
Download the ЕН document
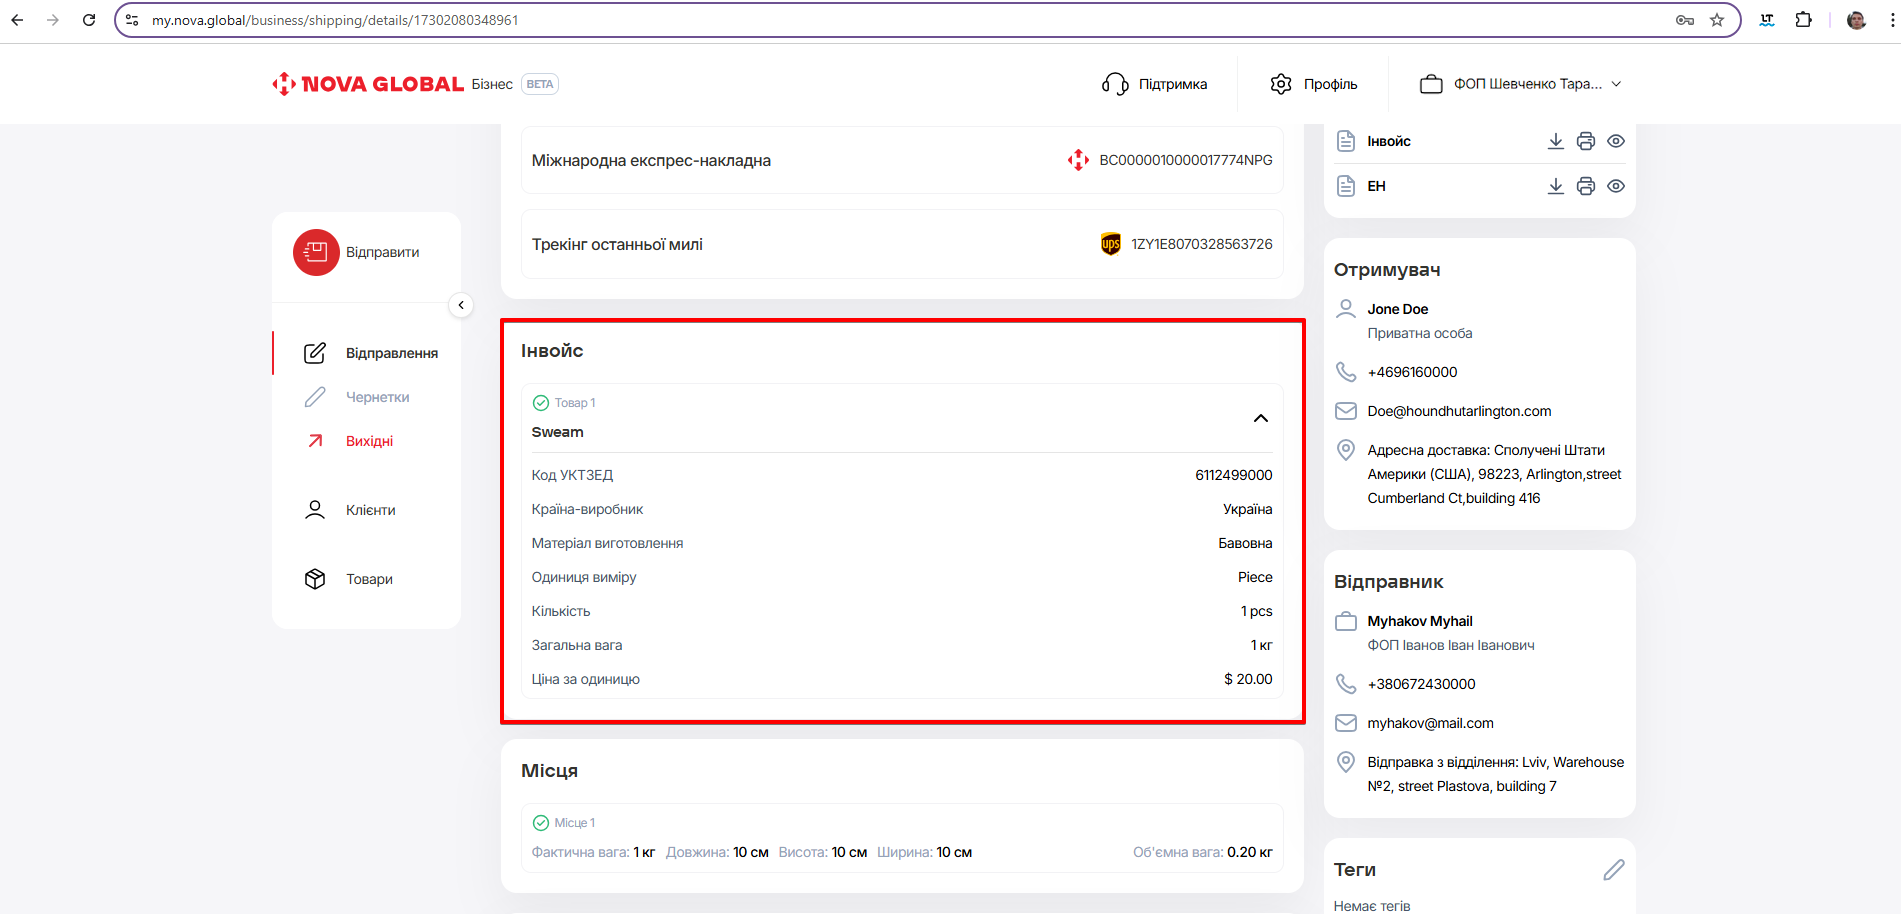click(1555, 186)
